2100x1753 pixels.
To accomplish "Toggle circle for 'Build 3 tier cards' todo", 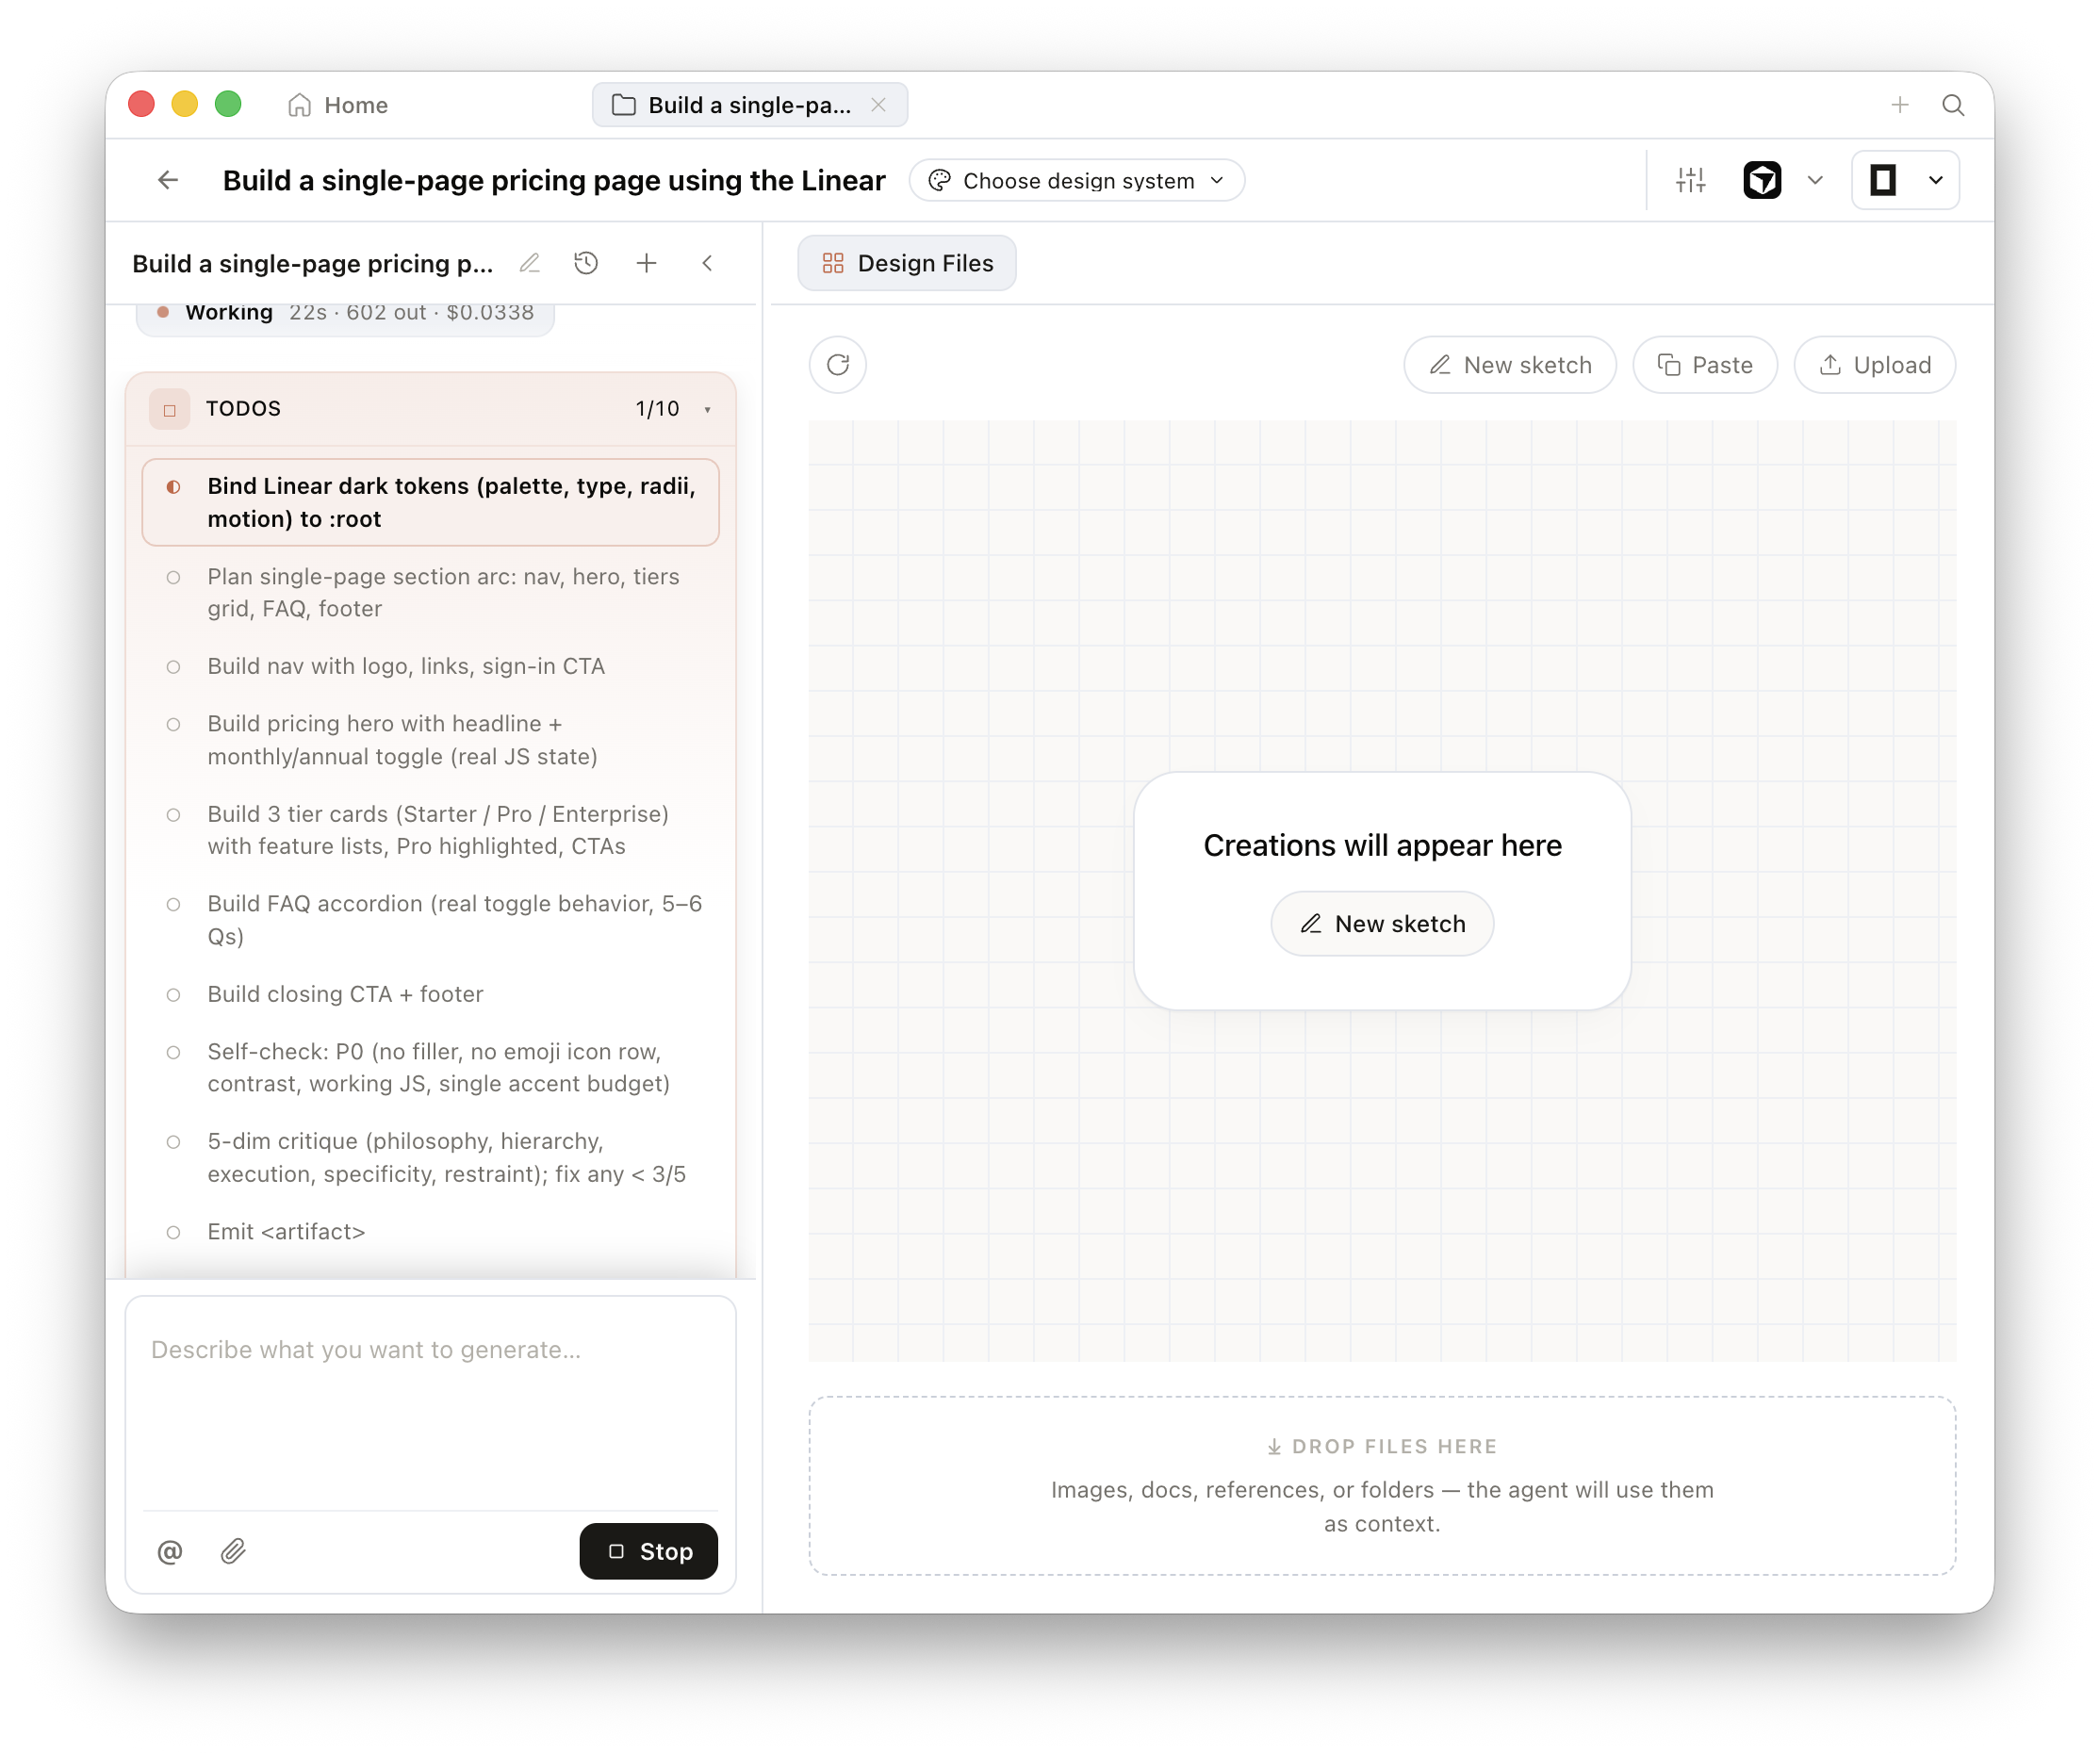I will click(x=173, y=815).
